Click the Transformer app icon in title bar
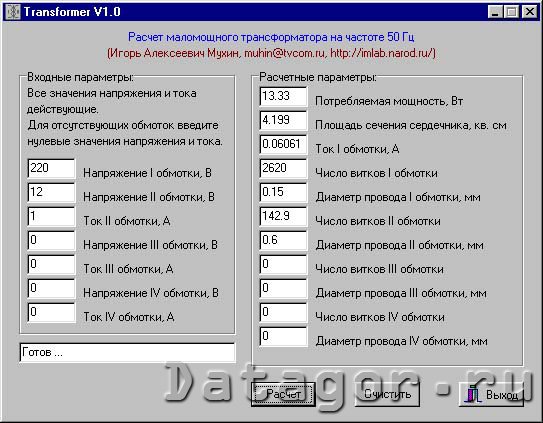543x423 pixels. 14,12
